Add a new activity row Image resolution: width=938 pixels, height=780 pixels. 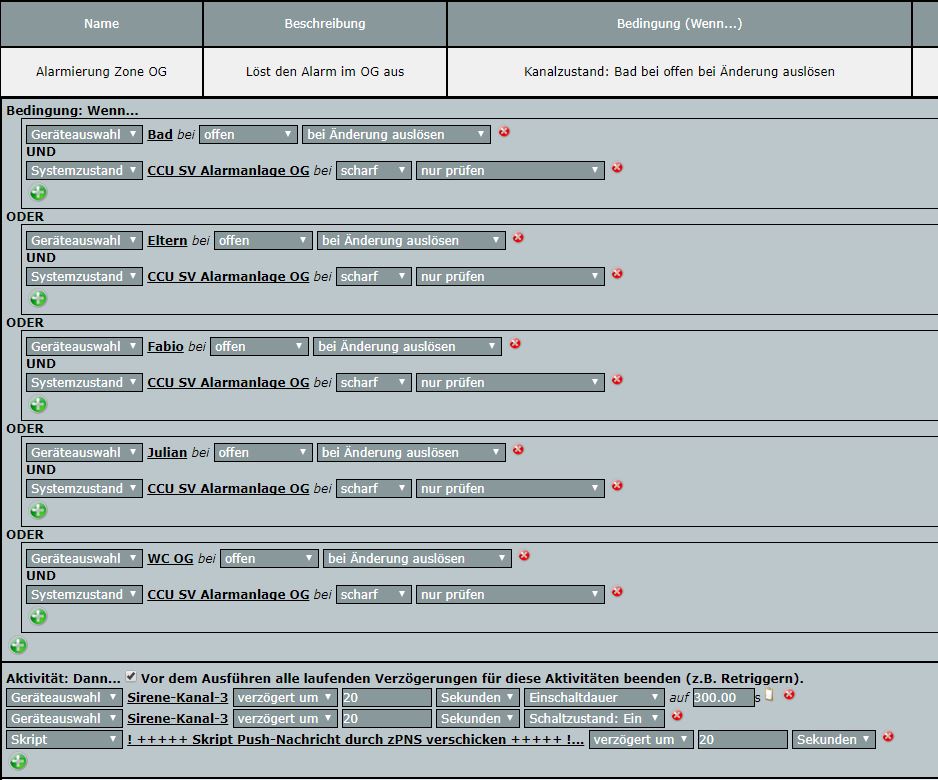19,761
